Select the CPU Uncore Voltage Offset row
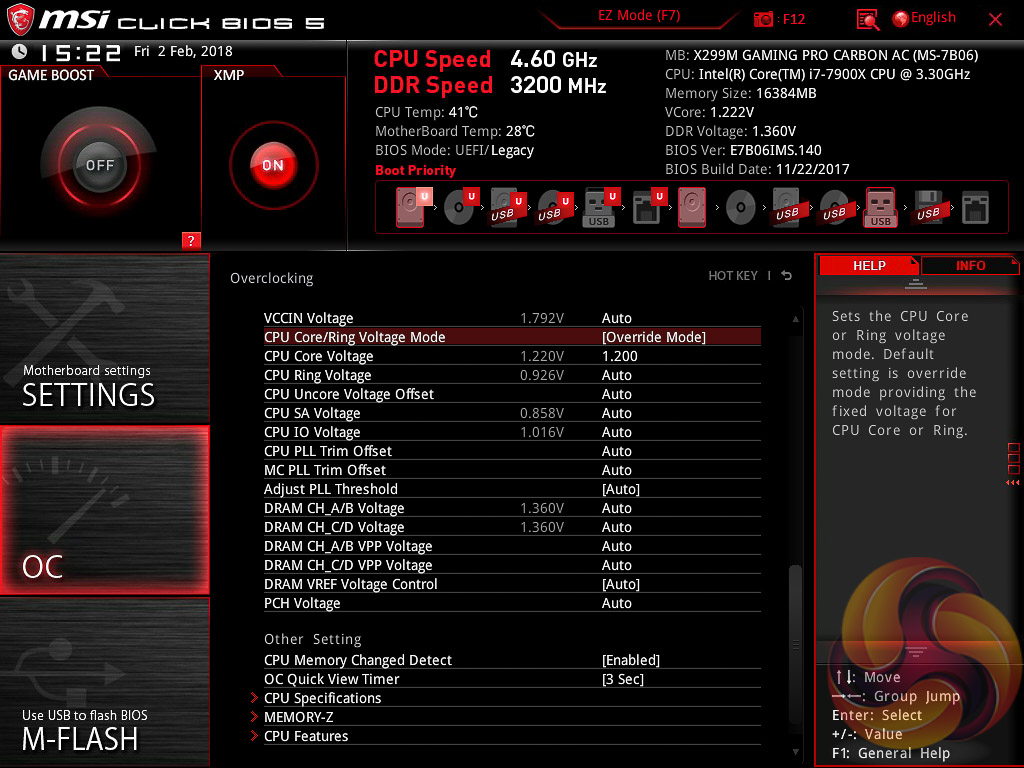This screenshot has height=768, width=1024. click(x=512, y=394)
